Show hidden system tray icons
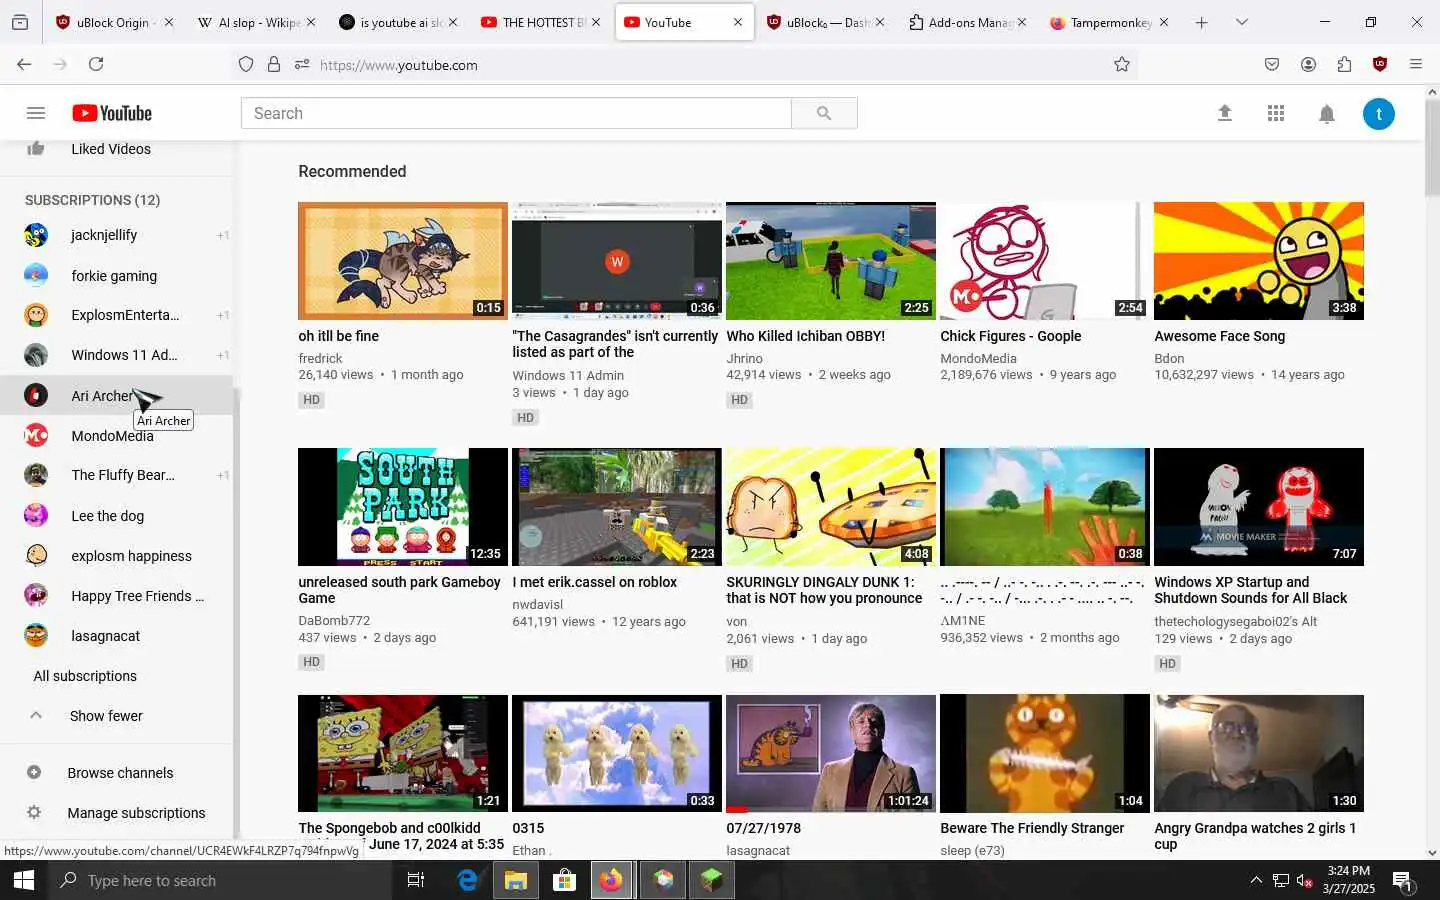The width and height of the screenshot is (1440, 900). [1256, 880]
